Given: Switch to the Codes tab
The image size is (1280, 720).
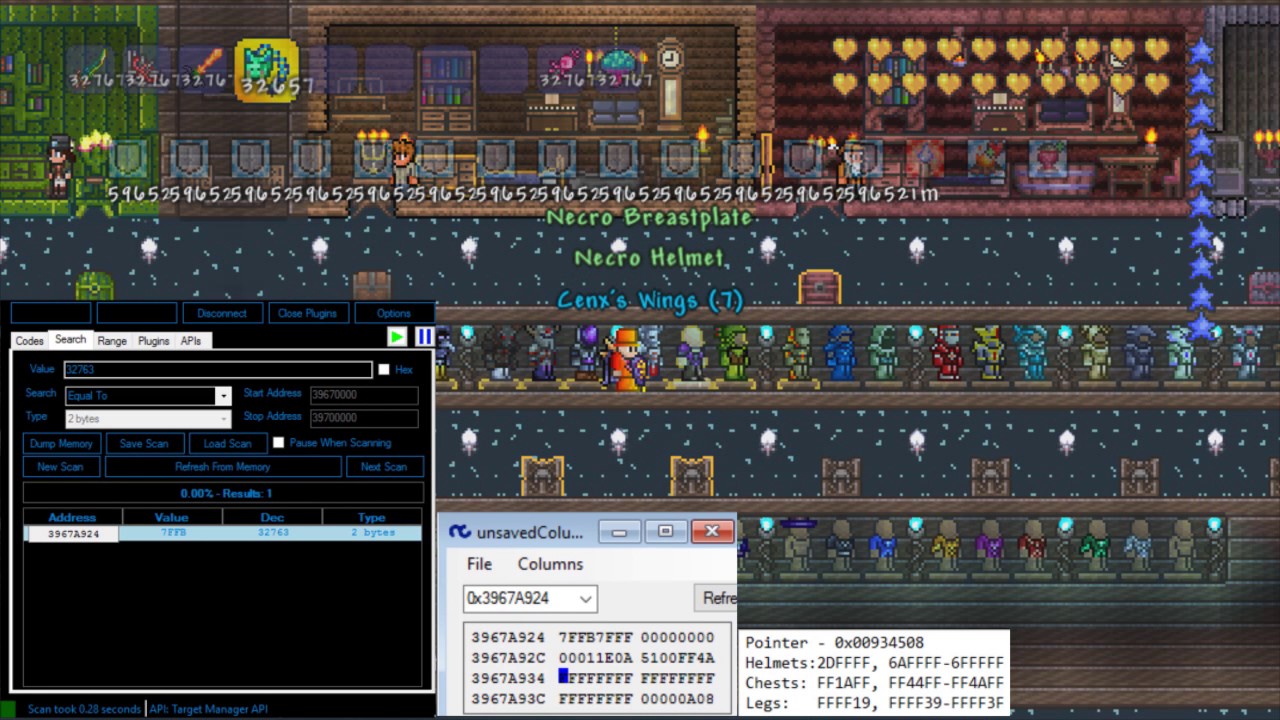Looking at the screenshot, I should (29, 341).
